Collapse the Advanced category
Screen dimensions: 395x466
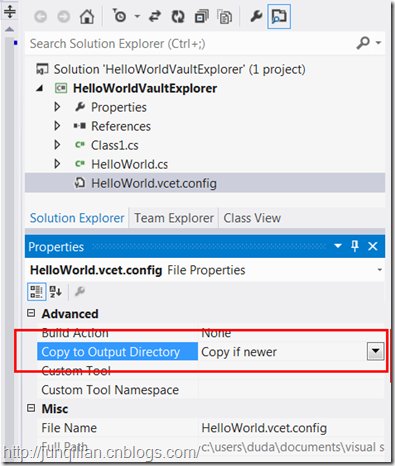(31, 313)
